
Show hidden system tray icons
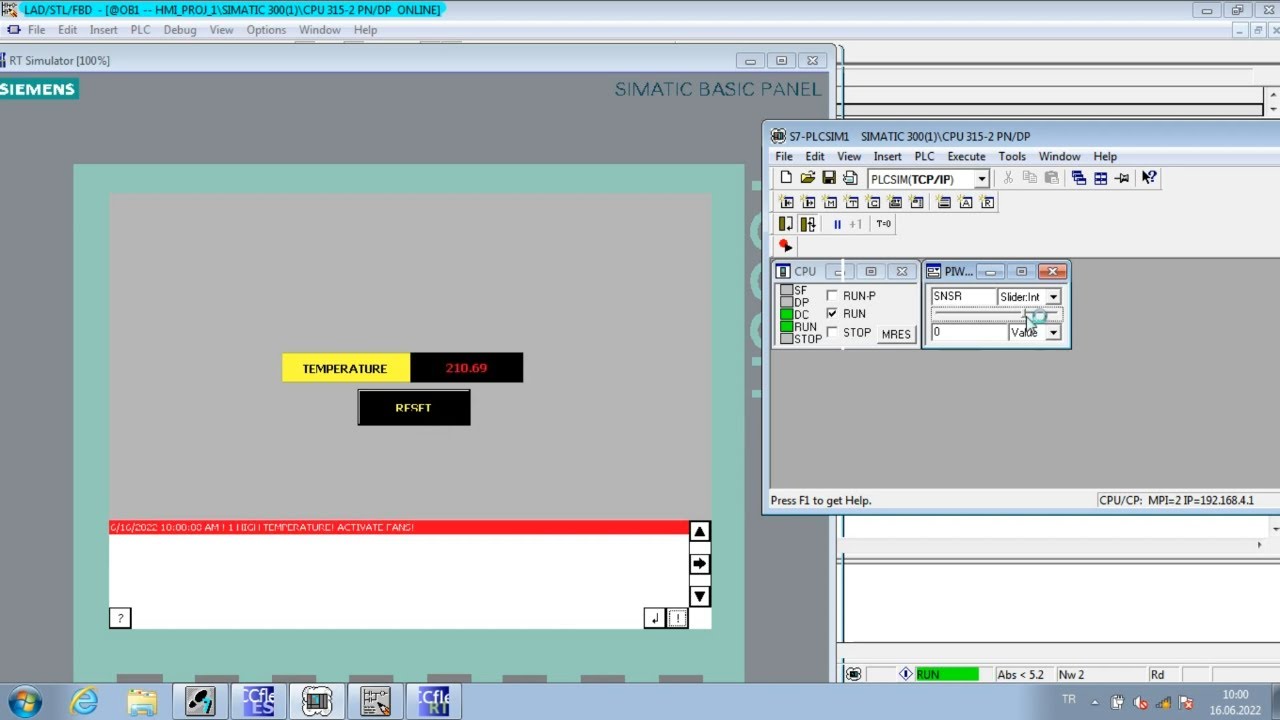click(x=1095, y=701)
